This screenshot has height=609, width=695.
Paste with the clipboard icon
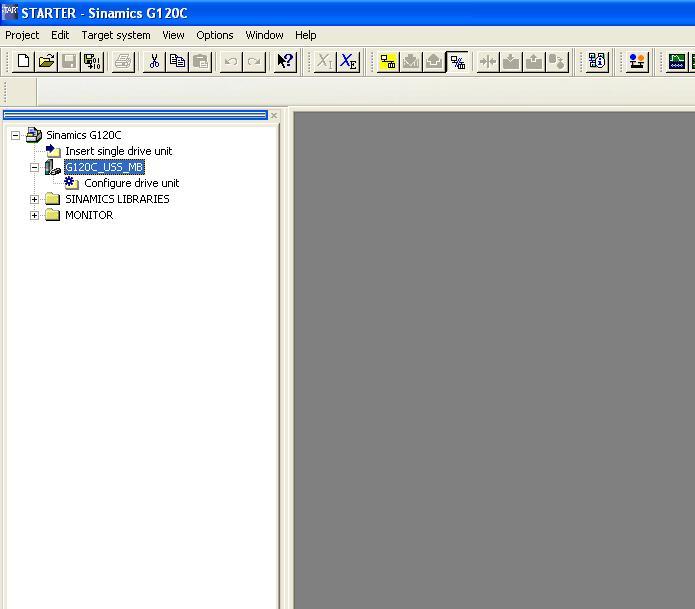200,61
